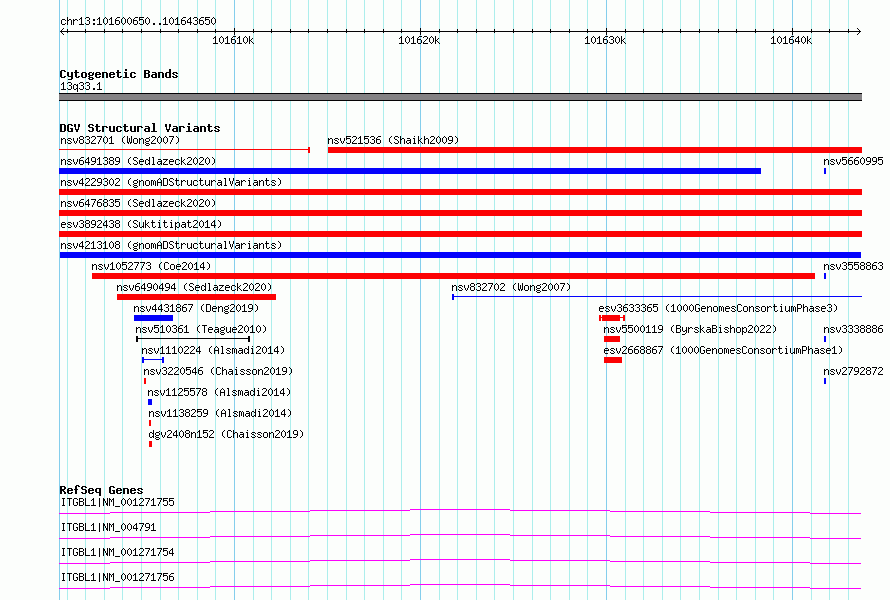Select nsv5500119 (ByrskaBishop2022) label
890x600 pixels.
click(690, 329)
